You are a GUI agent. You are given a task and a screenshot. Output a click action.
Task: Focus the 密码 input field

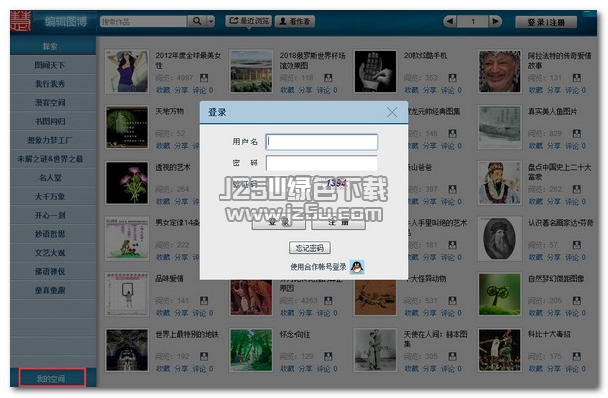(321, 163)
